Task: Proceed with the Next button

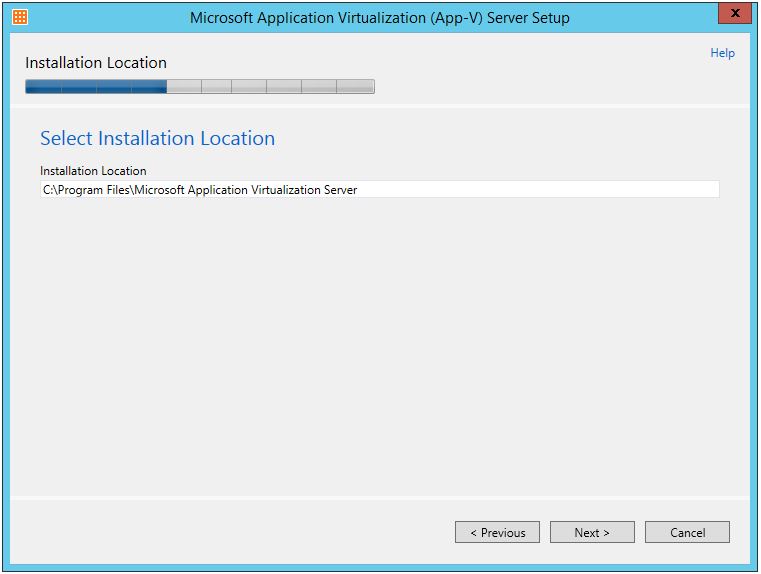Action: [592, 532]
